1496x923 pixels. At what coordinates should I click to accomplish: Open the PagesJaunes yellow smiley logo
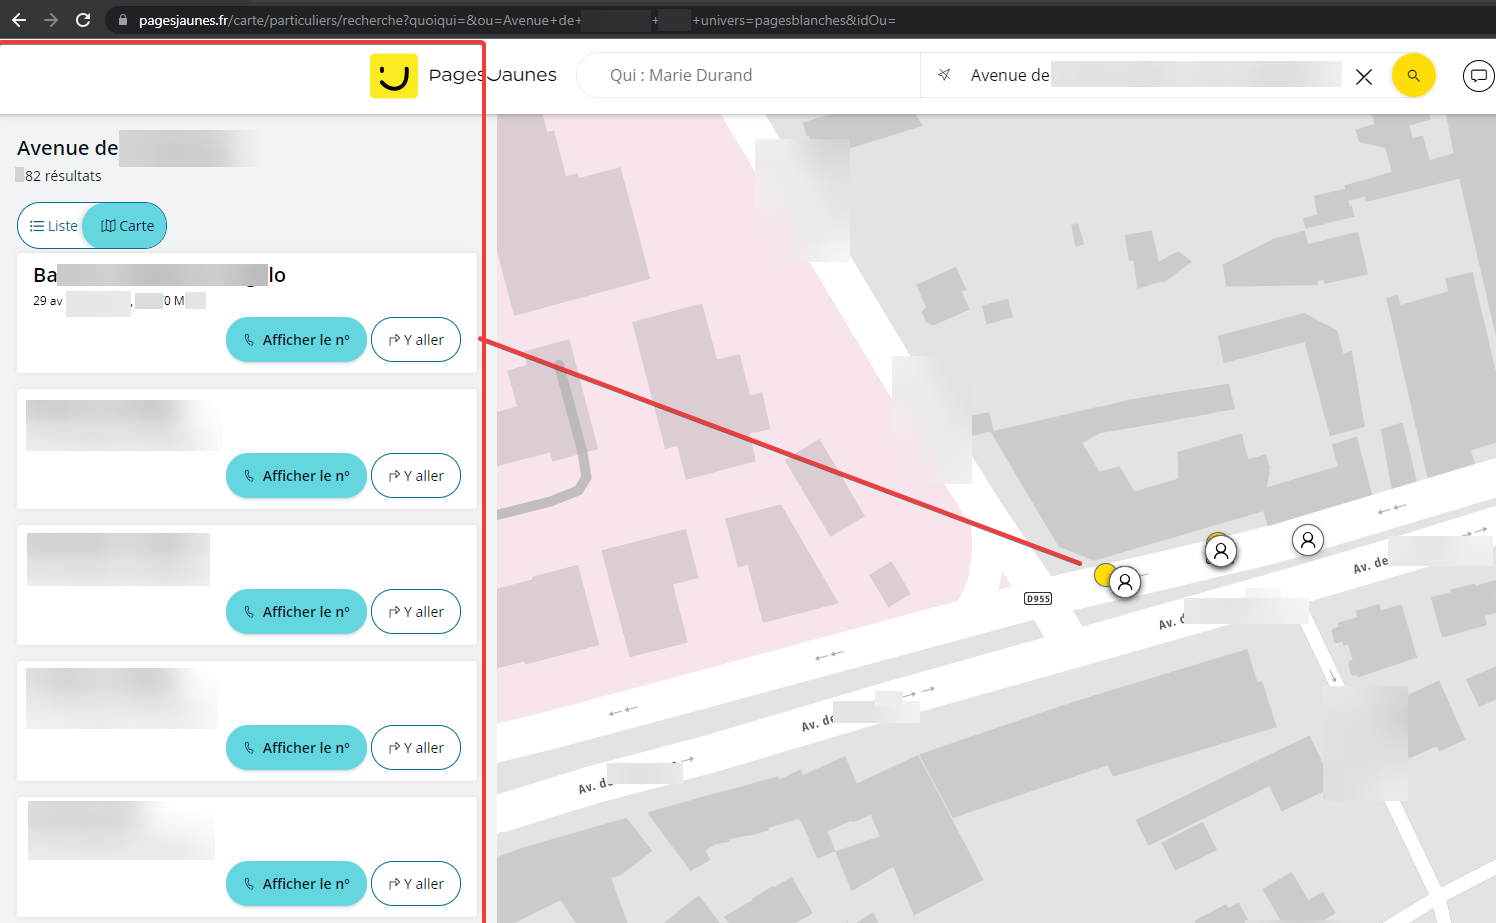393,76
